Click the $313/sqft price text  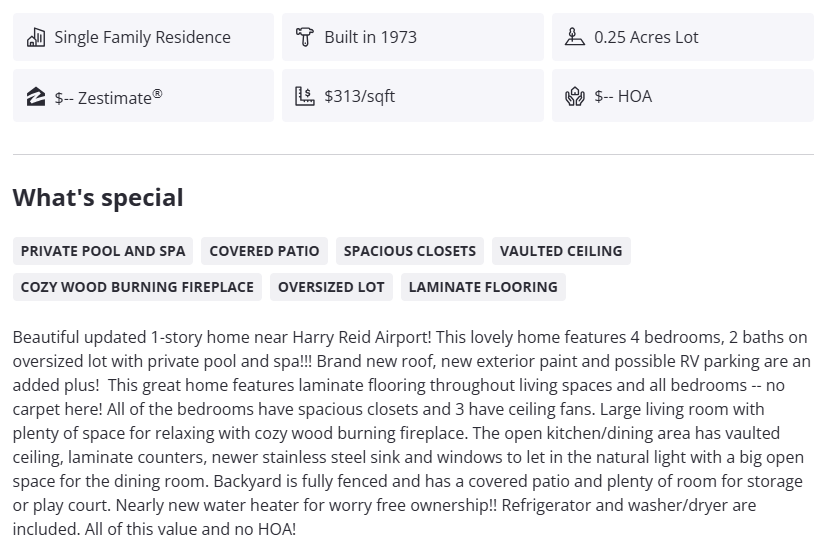click(359, 97)
